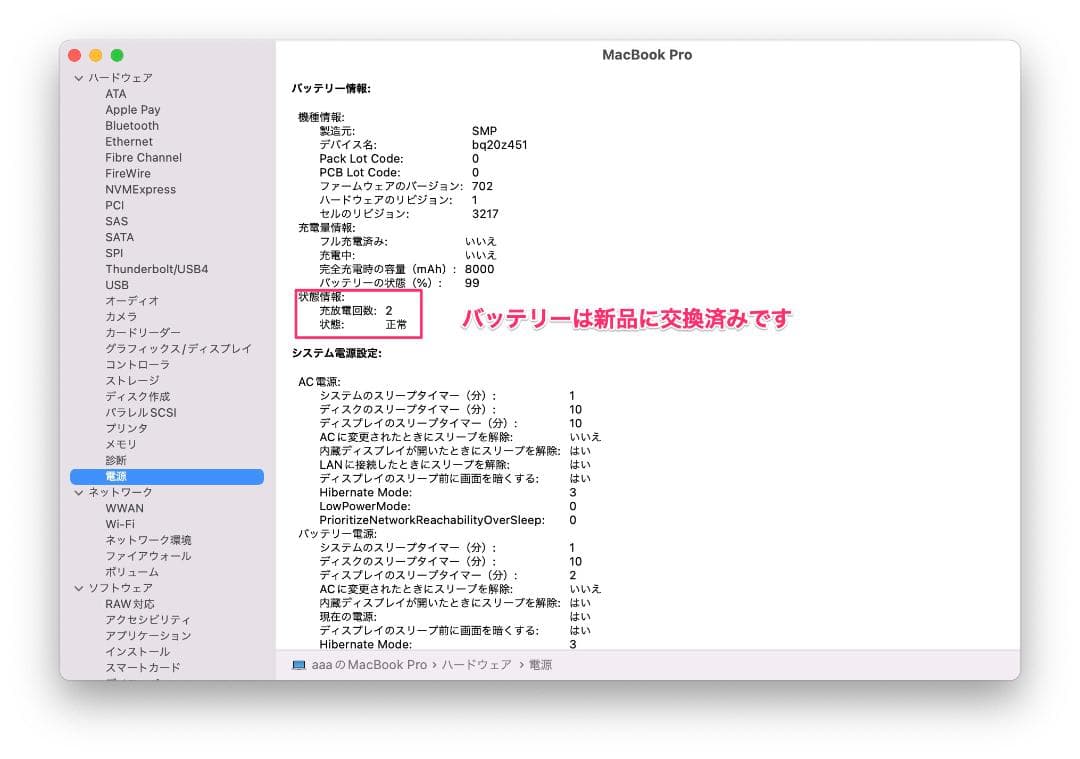This screenshot has width=1080, height=759.
Task: Select NVMExpress in the sidebar
Action: click(x=140, y=189)
